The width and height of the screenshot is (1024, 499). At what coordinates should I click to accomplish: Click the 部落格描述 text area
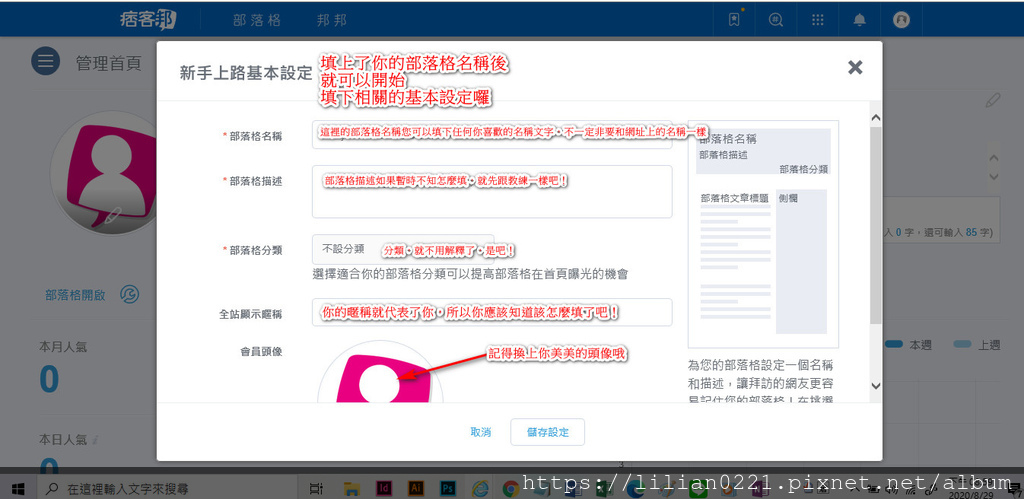[492, 191]
